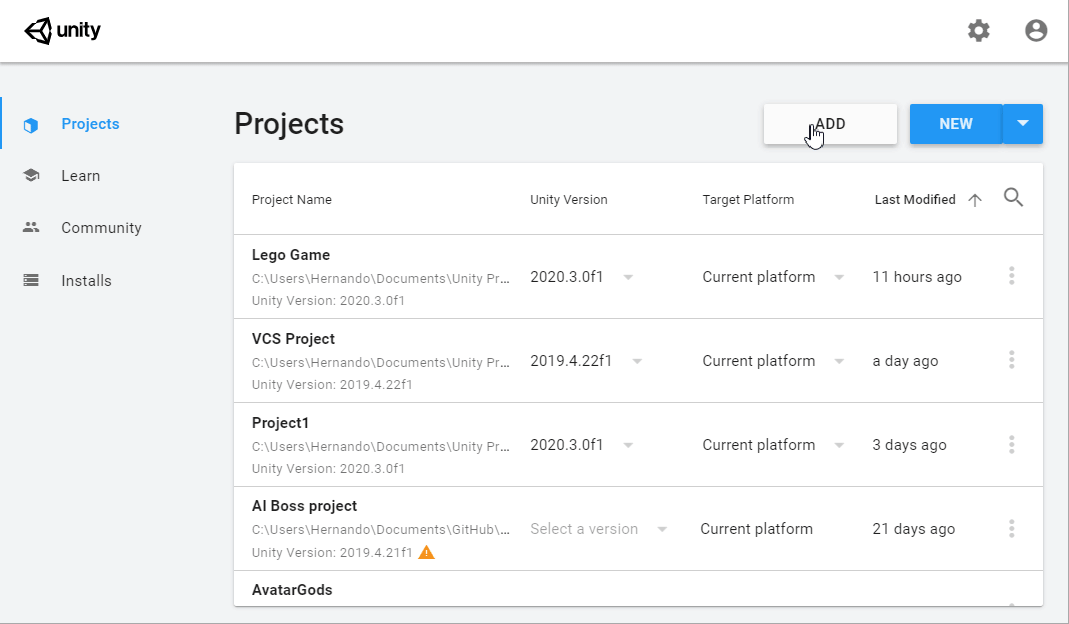The height and width of the screenshot is (624, 1069).
Task: Sort by Unity Version column header
Action: (x=569, y=200)
